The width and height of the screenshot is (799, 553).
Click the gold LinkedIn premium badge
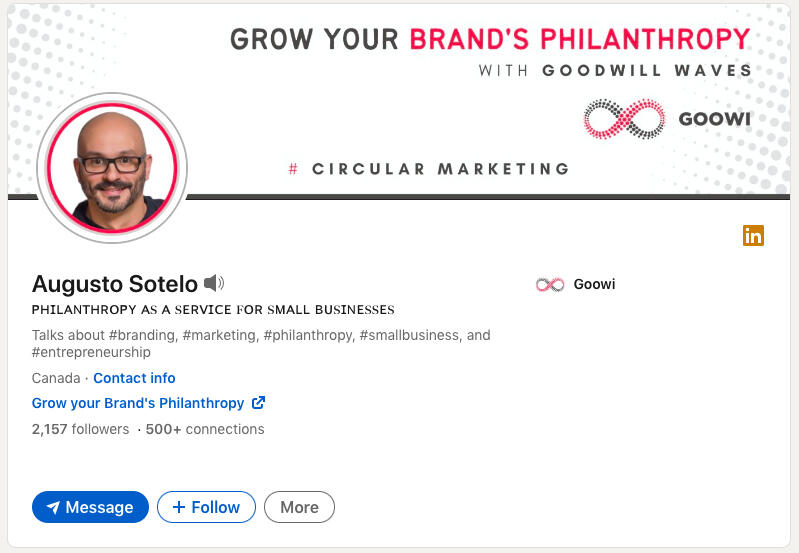[x=753, y=235]
